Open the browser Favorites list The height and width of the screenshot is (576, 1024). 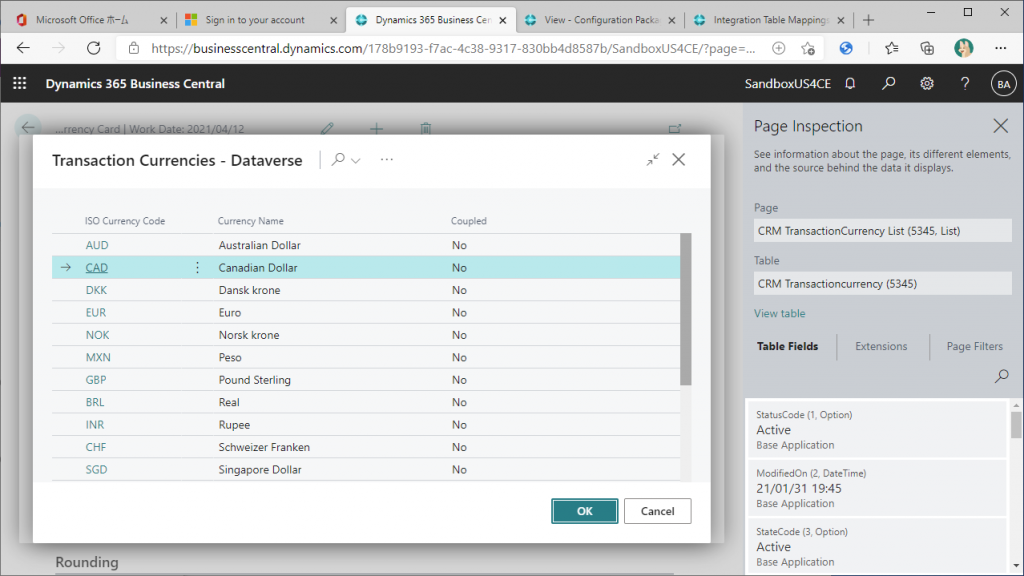click(891, 48)
